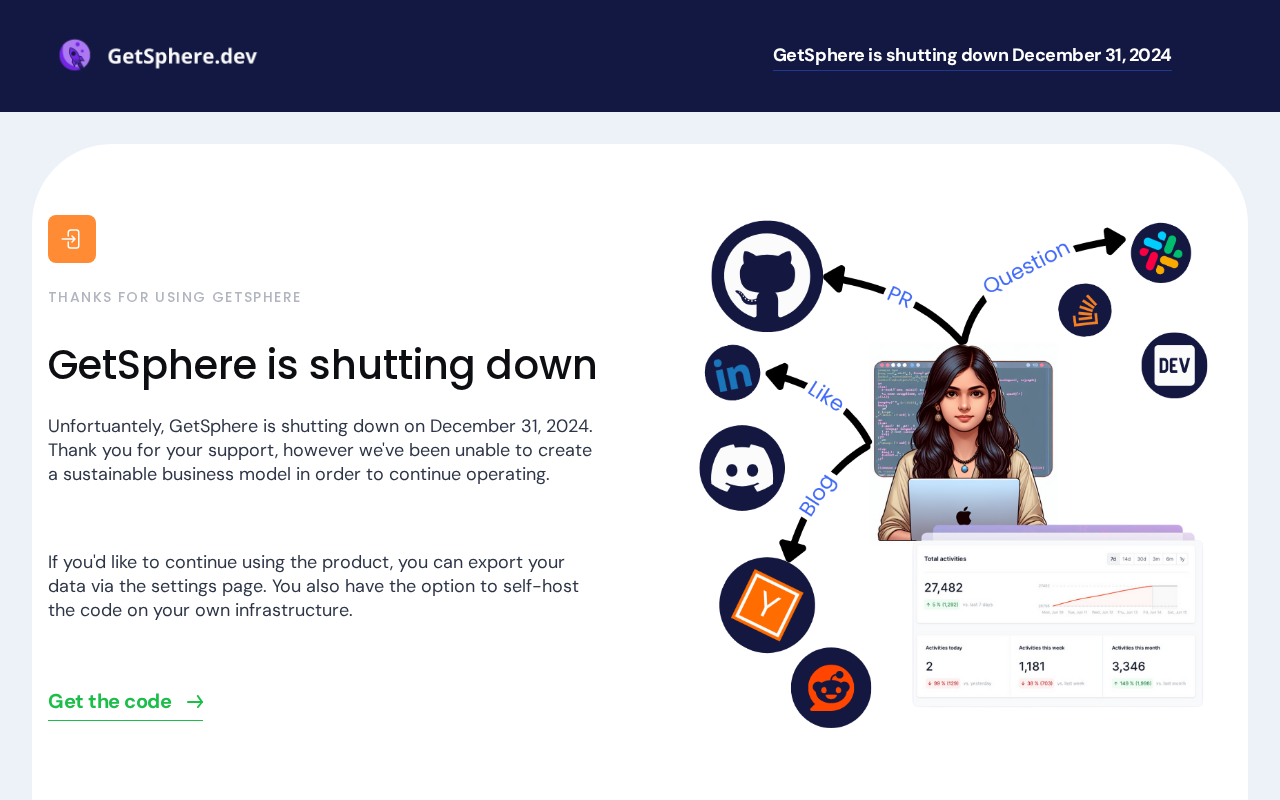Click the green 5% increase badge
This screenshot has width=1280, height=800.
pyautogui.click(x=942, y=604)
